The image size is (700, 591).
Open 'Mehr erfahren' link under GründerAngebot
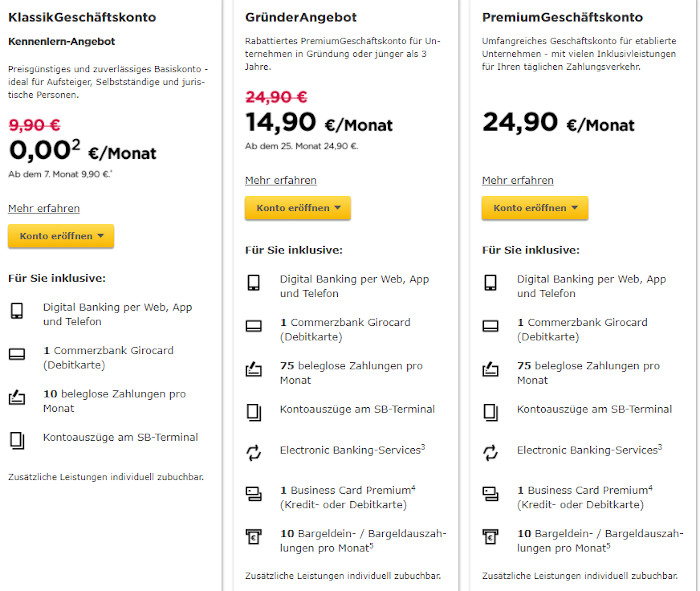(x=281, y=180)
